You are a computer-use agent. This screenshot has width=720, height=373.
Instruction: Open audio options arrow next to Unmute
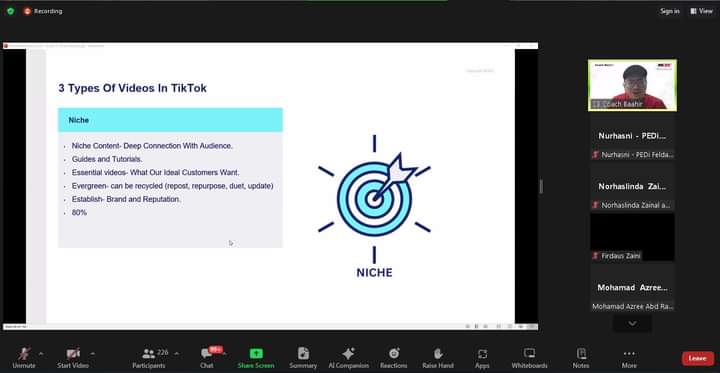point(41,353)
